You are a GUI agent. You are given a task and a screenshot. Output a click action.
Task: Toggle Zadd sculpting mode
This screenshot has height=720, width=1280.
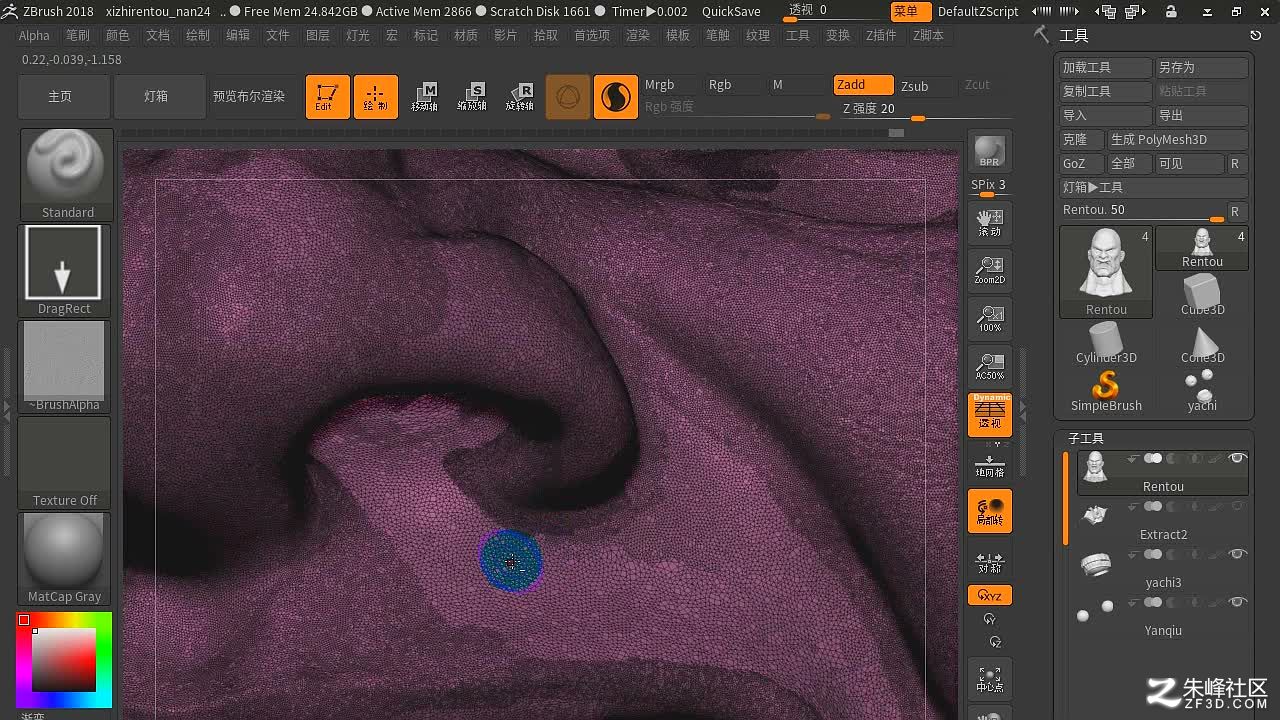pyautogui.click(x=863, y=85)
